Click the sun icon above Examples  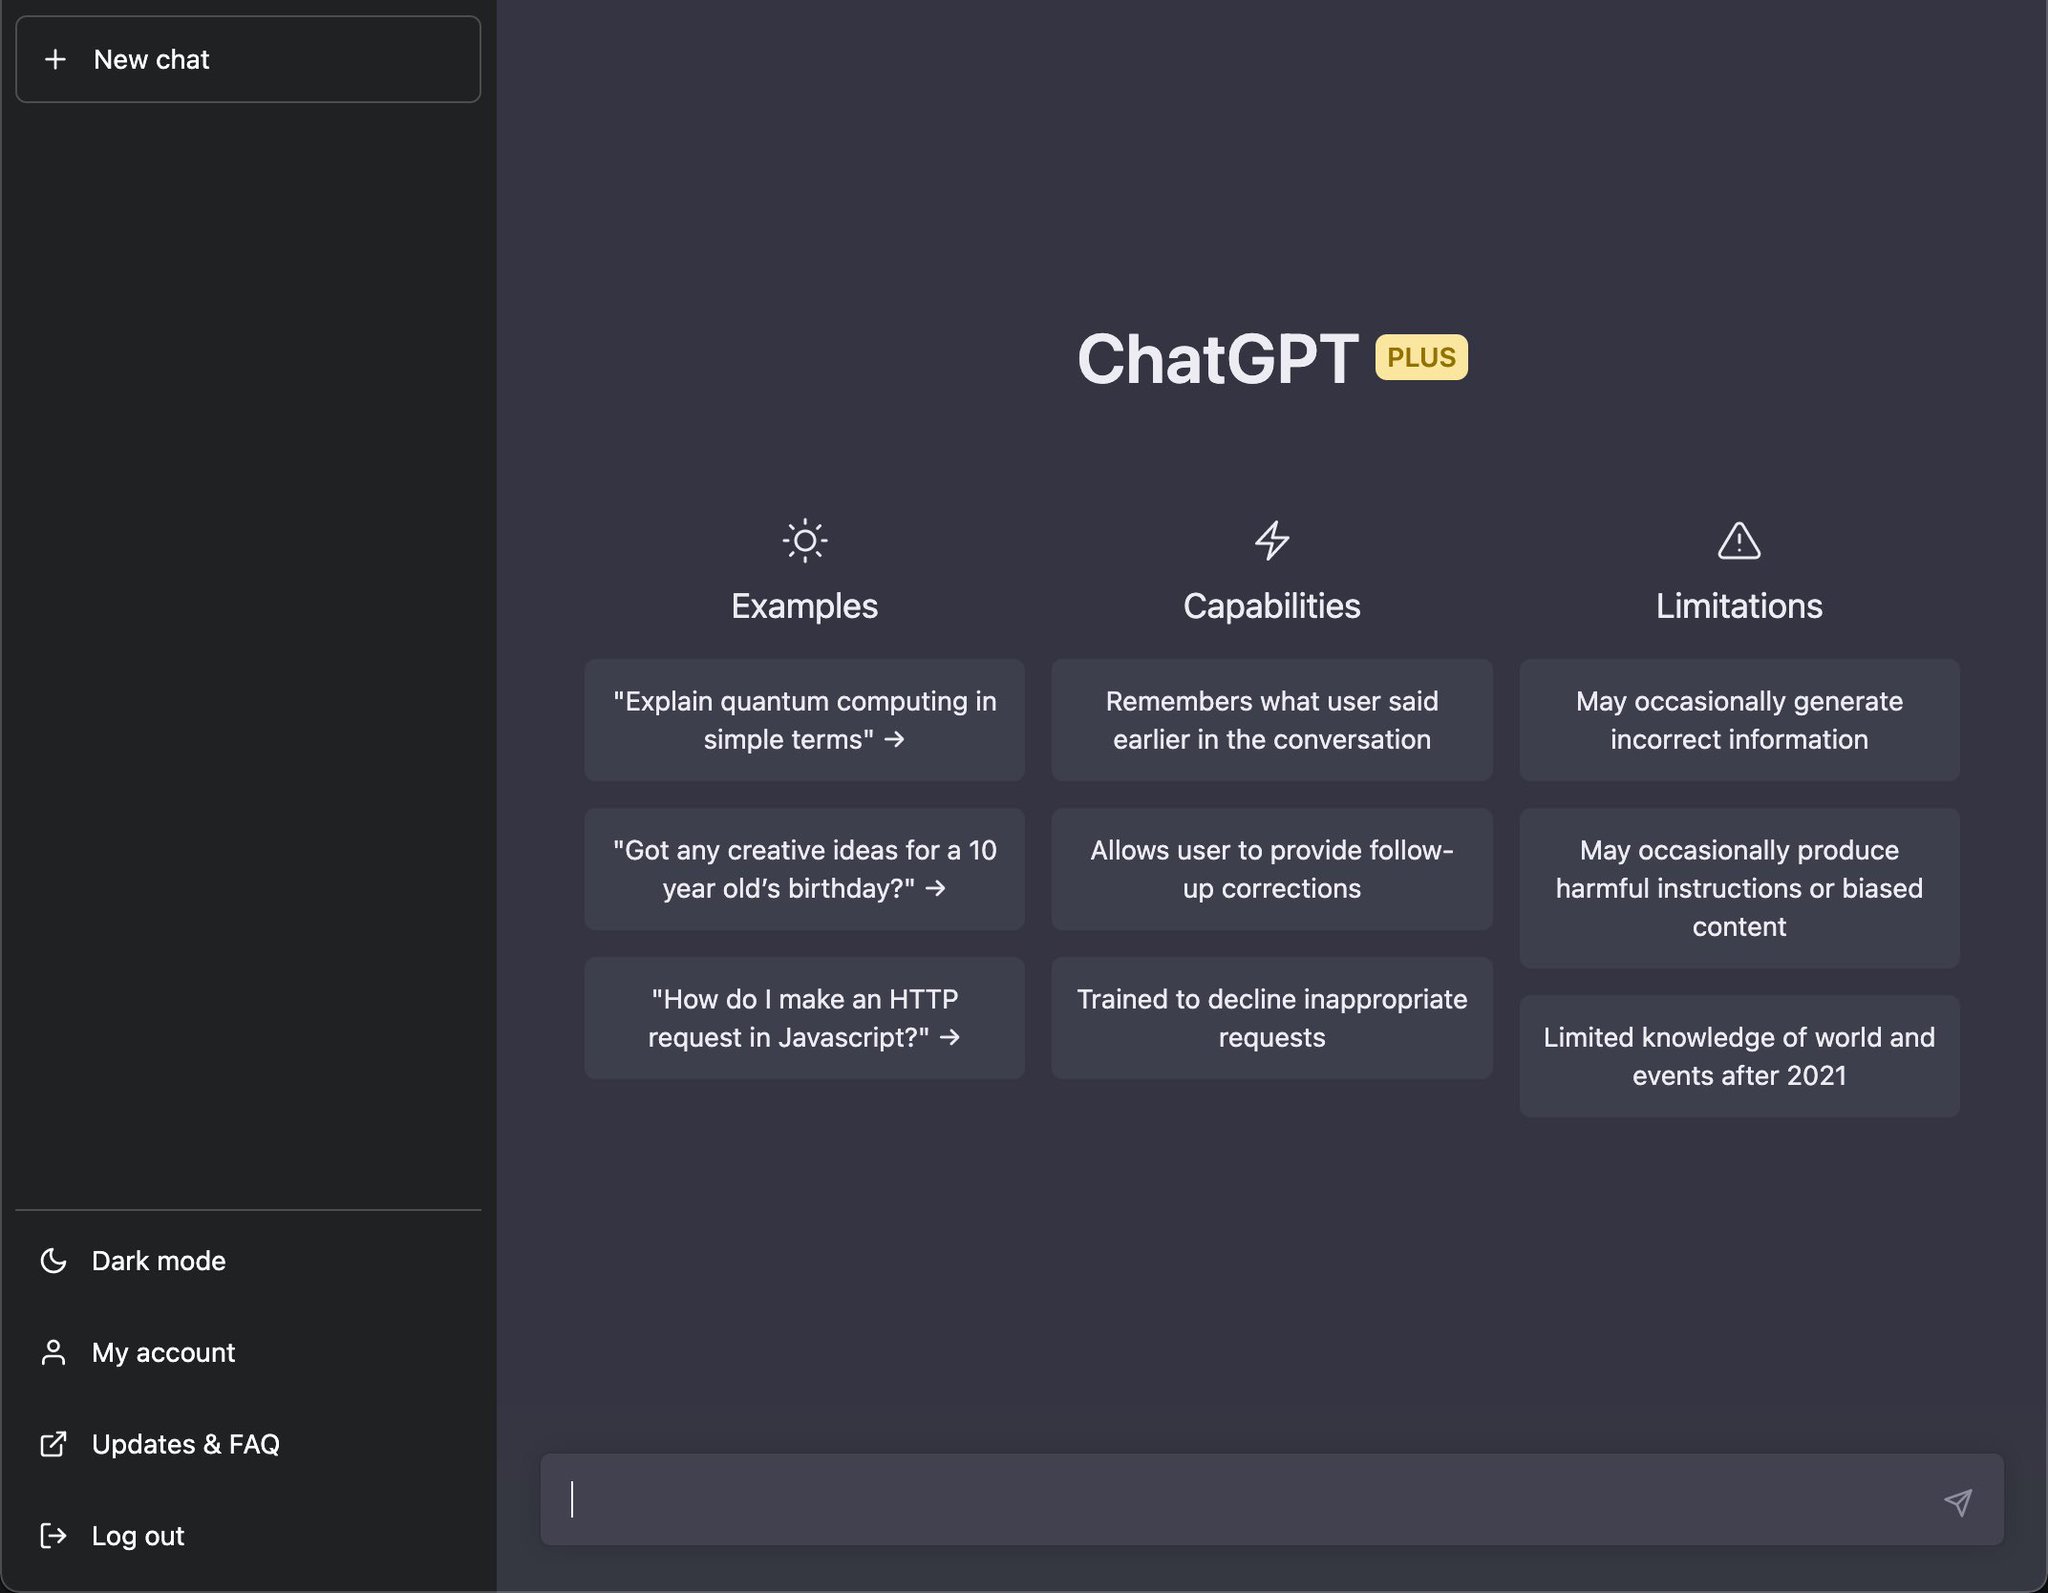[x=803, y=540]
